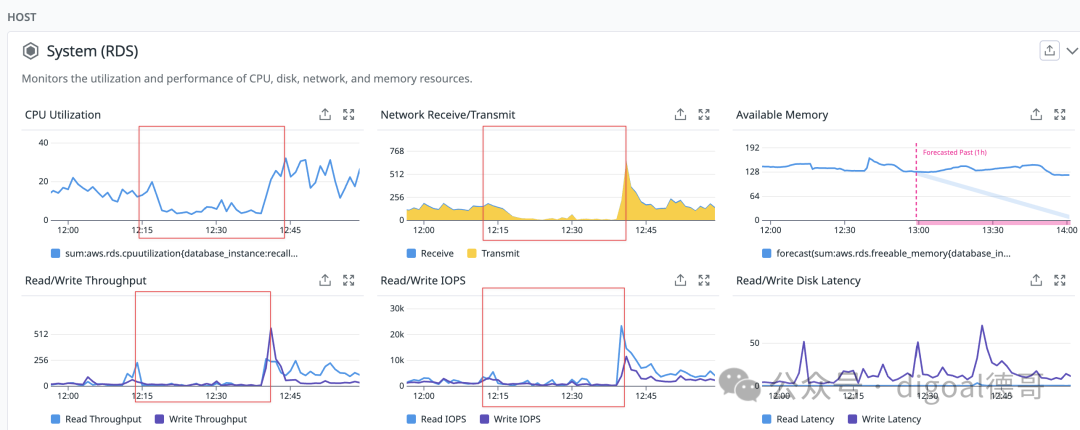
Task: Click the aws.rds.cpuutilization legend entry
Action: tap(175, 253)
